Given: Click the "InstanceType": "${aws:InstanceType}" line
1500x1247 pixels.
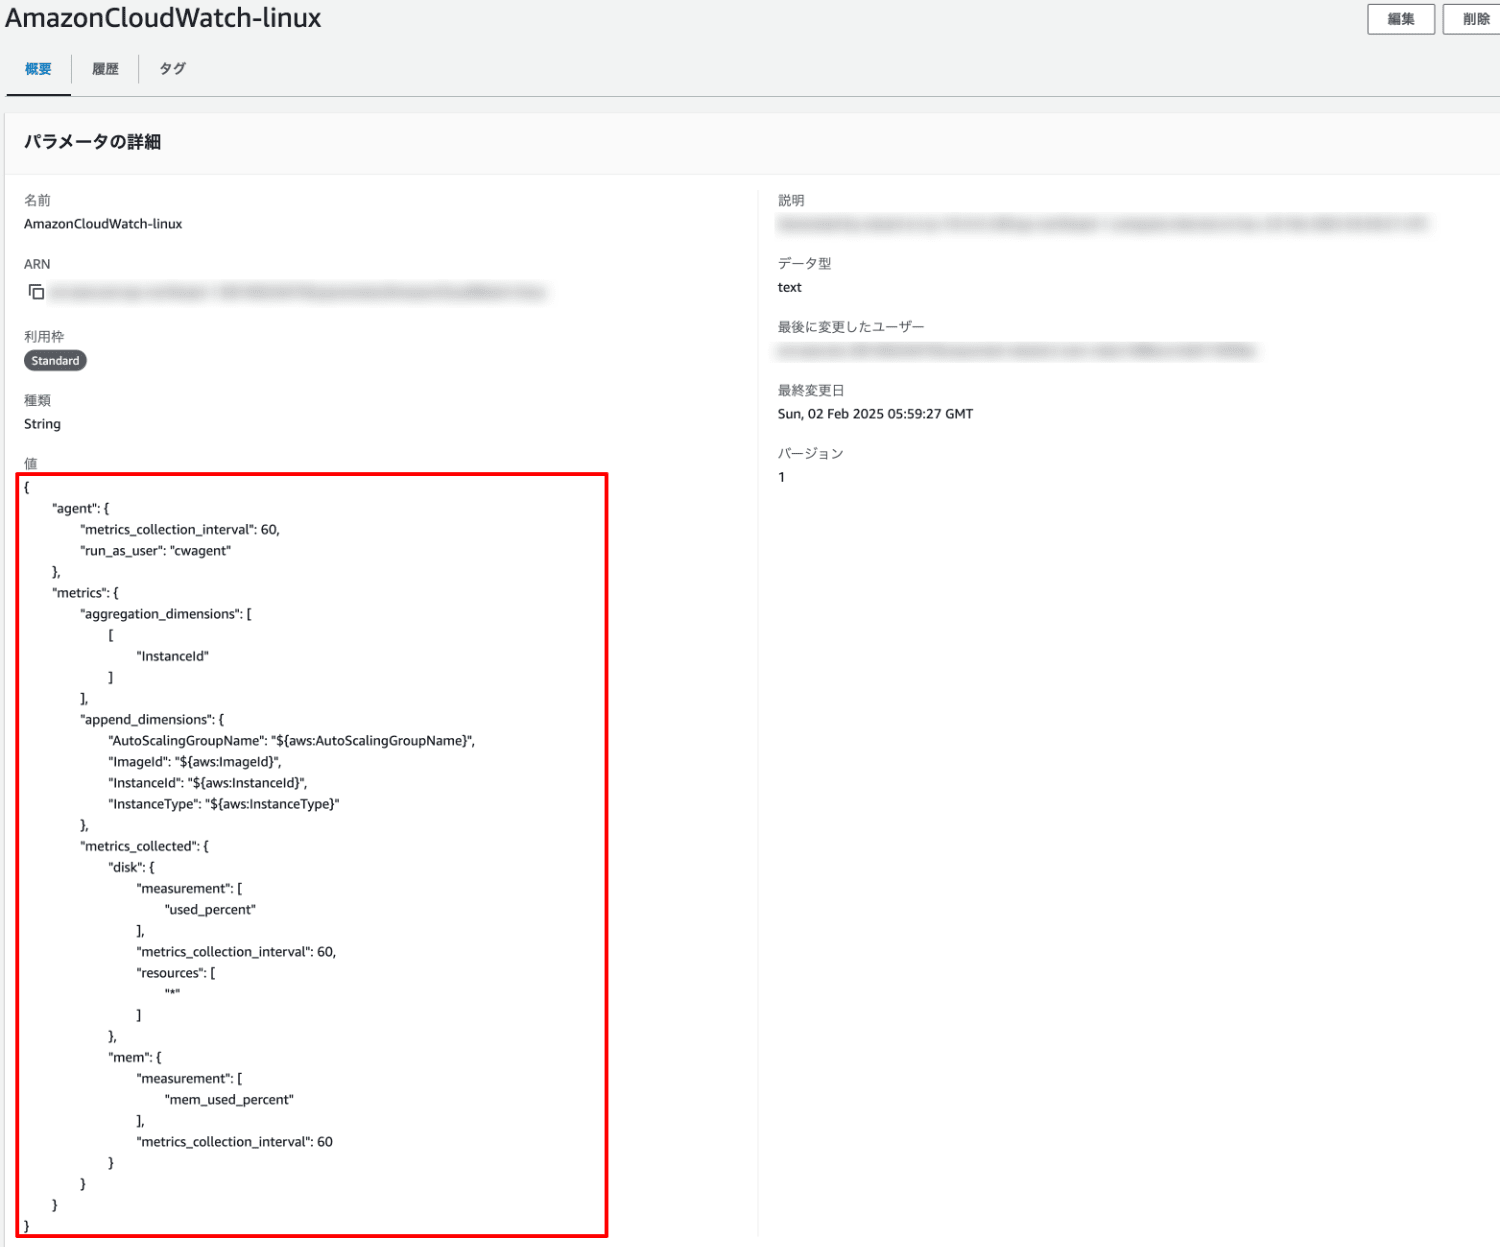Looking at the screenshot, I should [x=224, y=804].
